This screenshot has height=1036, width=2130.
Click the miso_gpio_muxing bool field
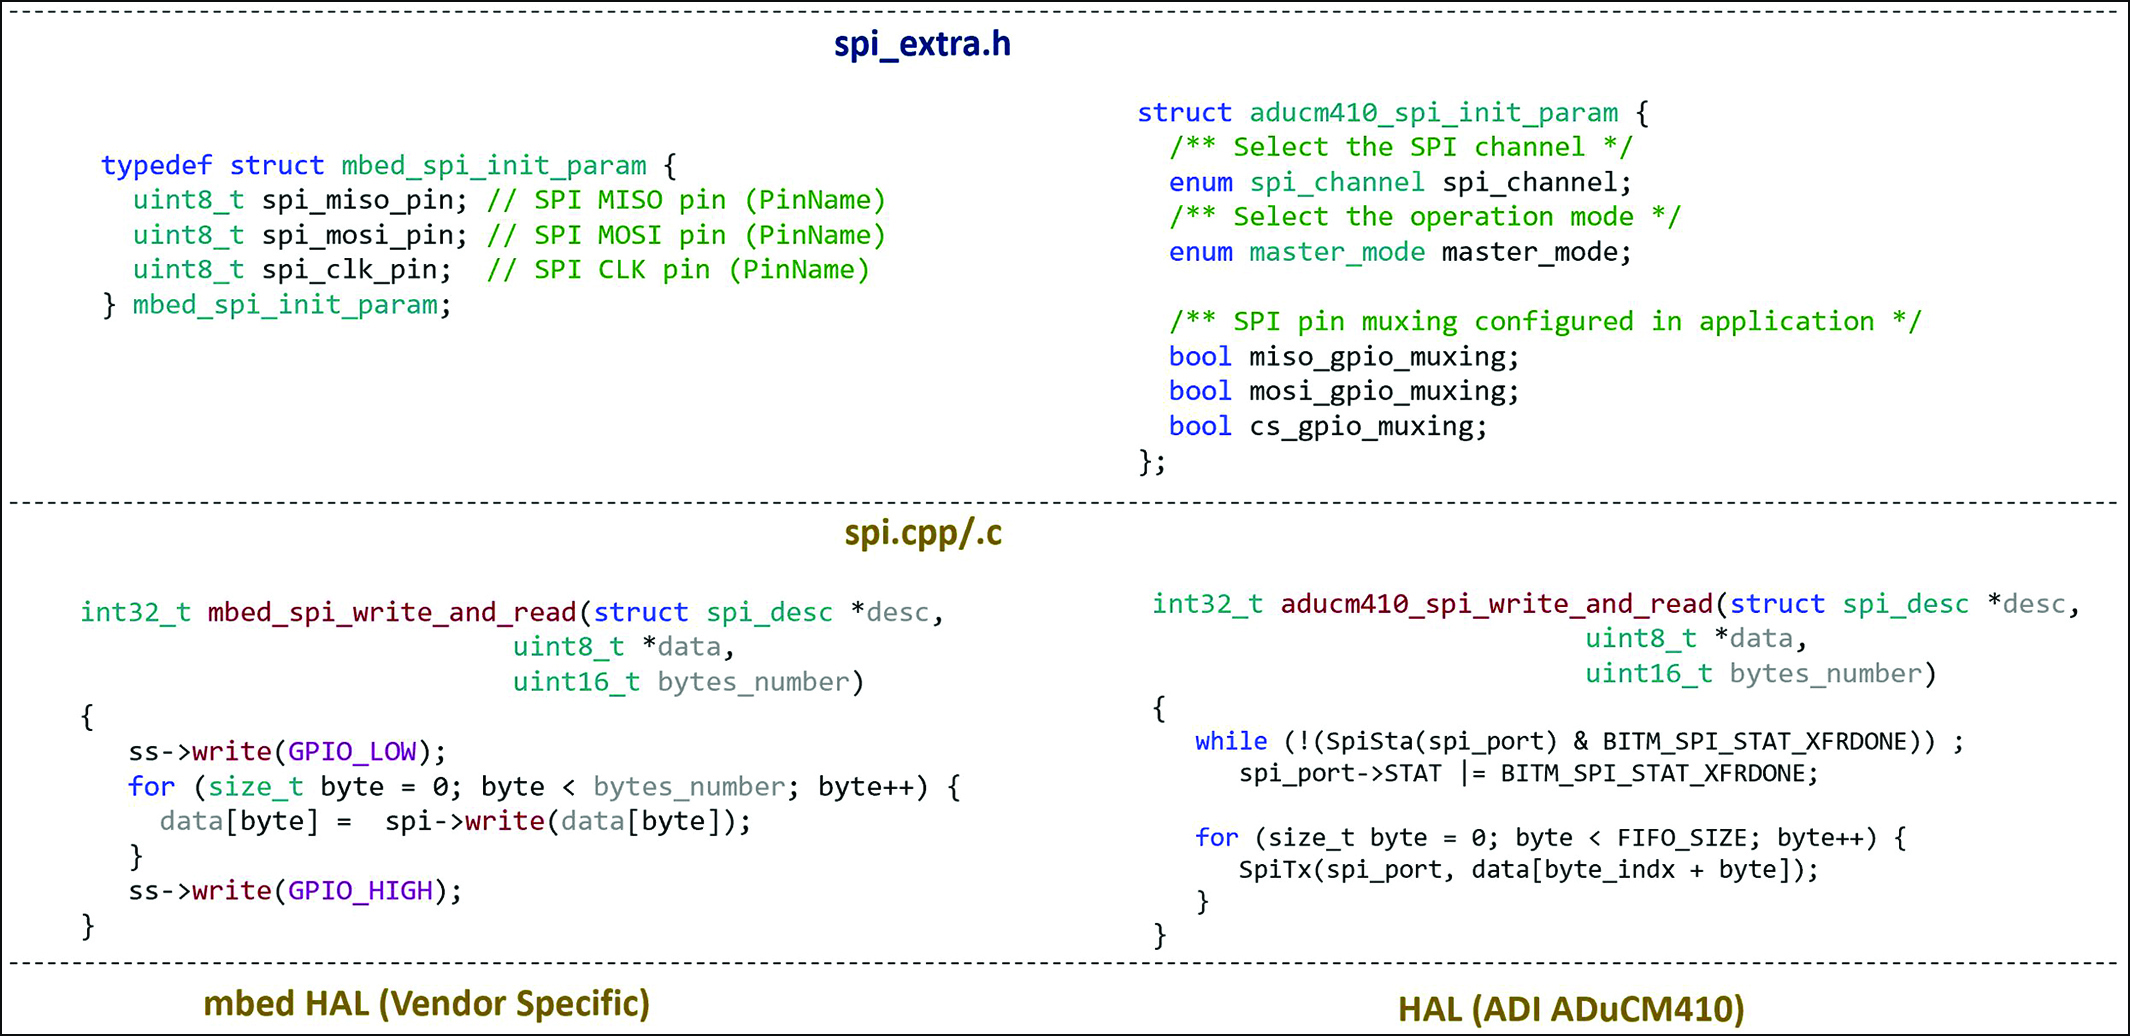coord(1344,357)
